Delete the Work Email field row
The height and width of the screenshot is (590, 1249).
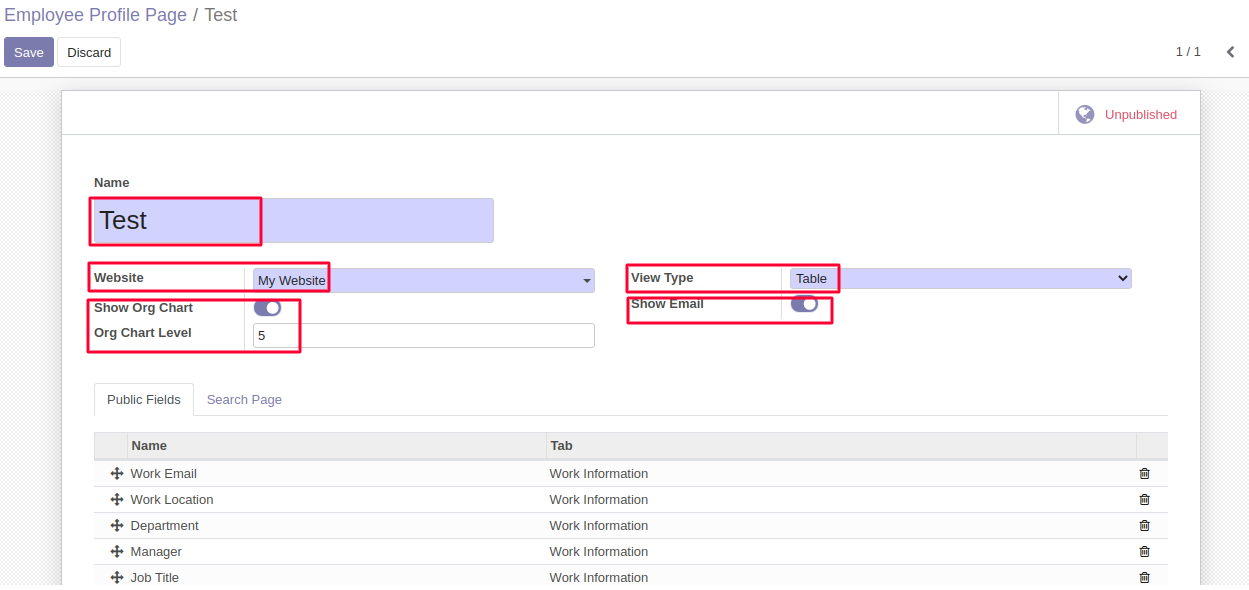(1144, 474)
